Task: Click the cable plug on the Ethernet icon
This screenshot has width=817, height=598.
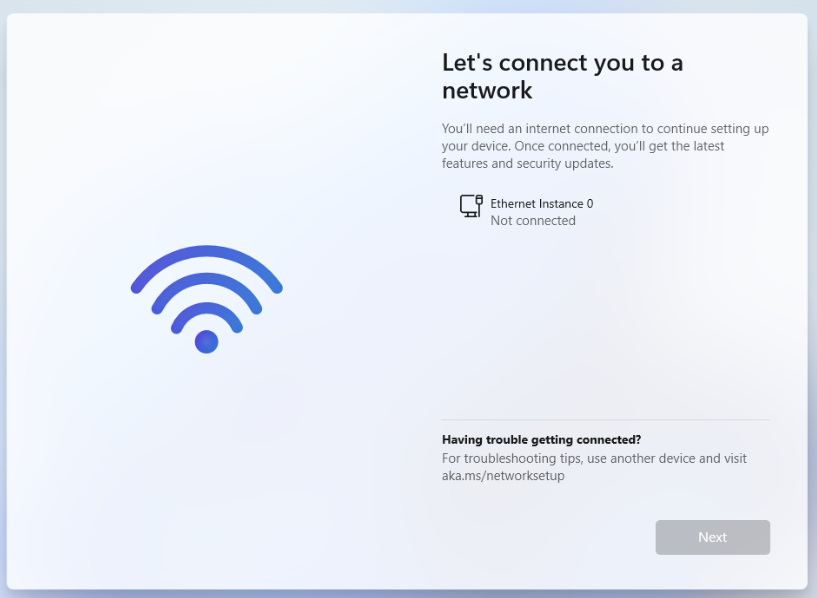Action: pyautogui.click(x=479, y=201)
